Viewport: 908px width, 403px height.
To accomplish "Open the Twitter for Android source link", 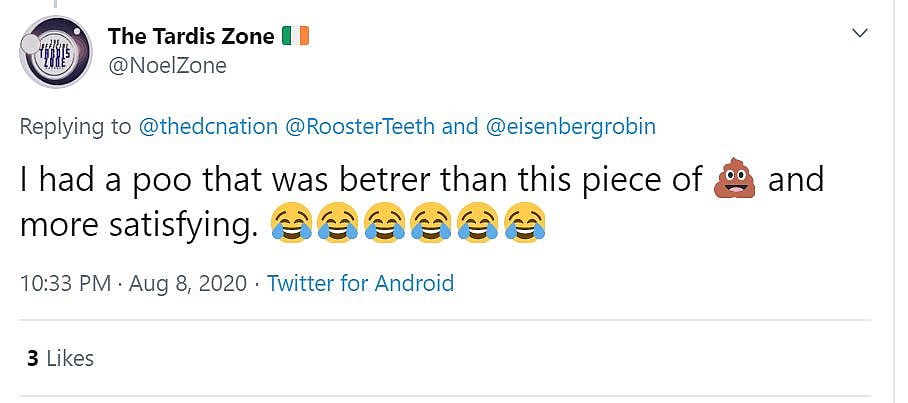I will tap(360, 283).
